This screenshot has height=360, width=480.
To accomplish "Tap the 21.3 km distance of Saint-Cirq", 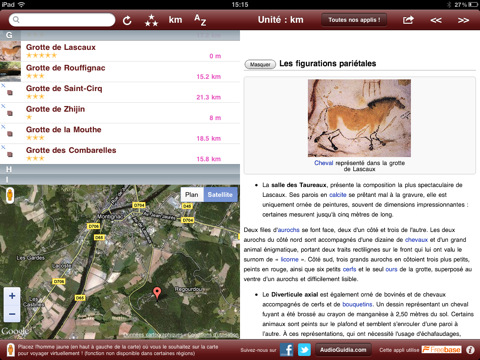I will coord(209,97).
